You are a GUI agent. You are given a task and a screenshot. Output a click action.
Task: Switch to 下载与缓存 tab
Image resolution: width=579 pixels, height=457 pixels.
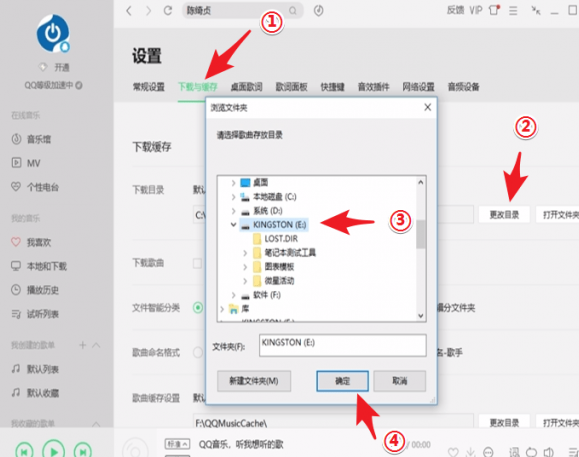pyautogui.click(x=198, y=87)
